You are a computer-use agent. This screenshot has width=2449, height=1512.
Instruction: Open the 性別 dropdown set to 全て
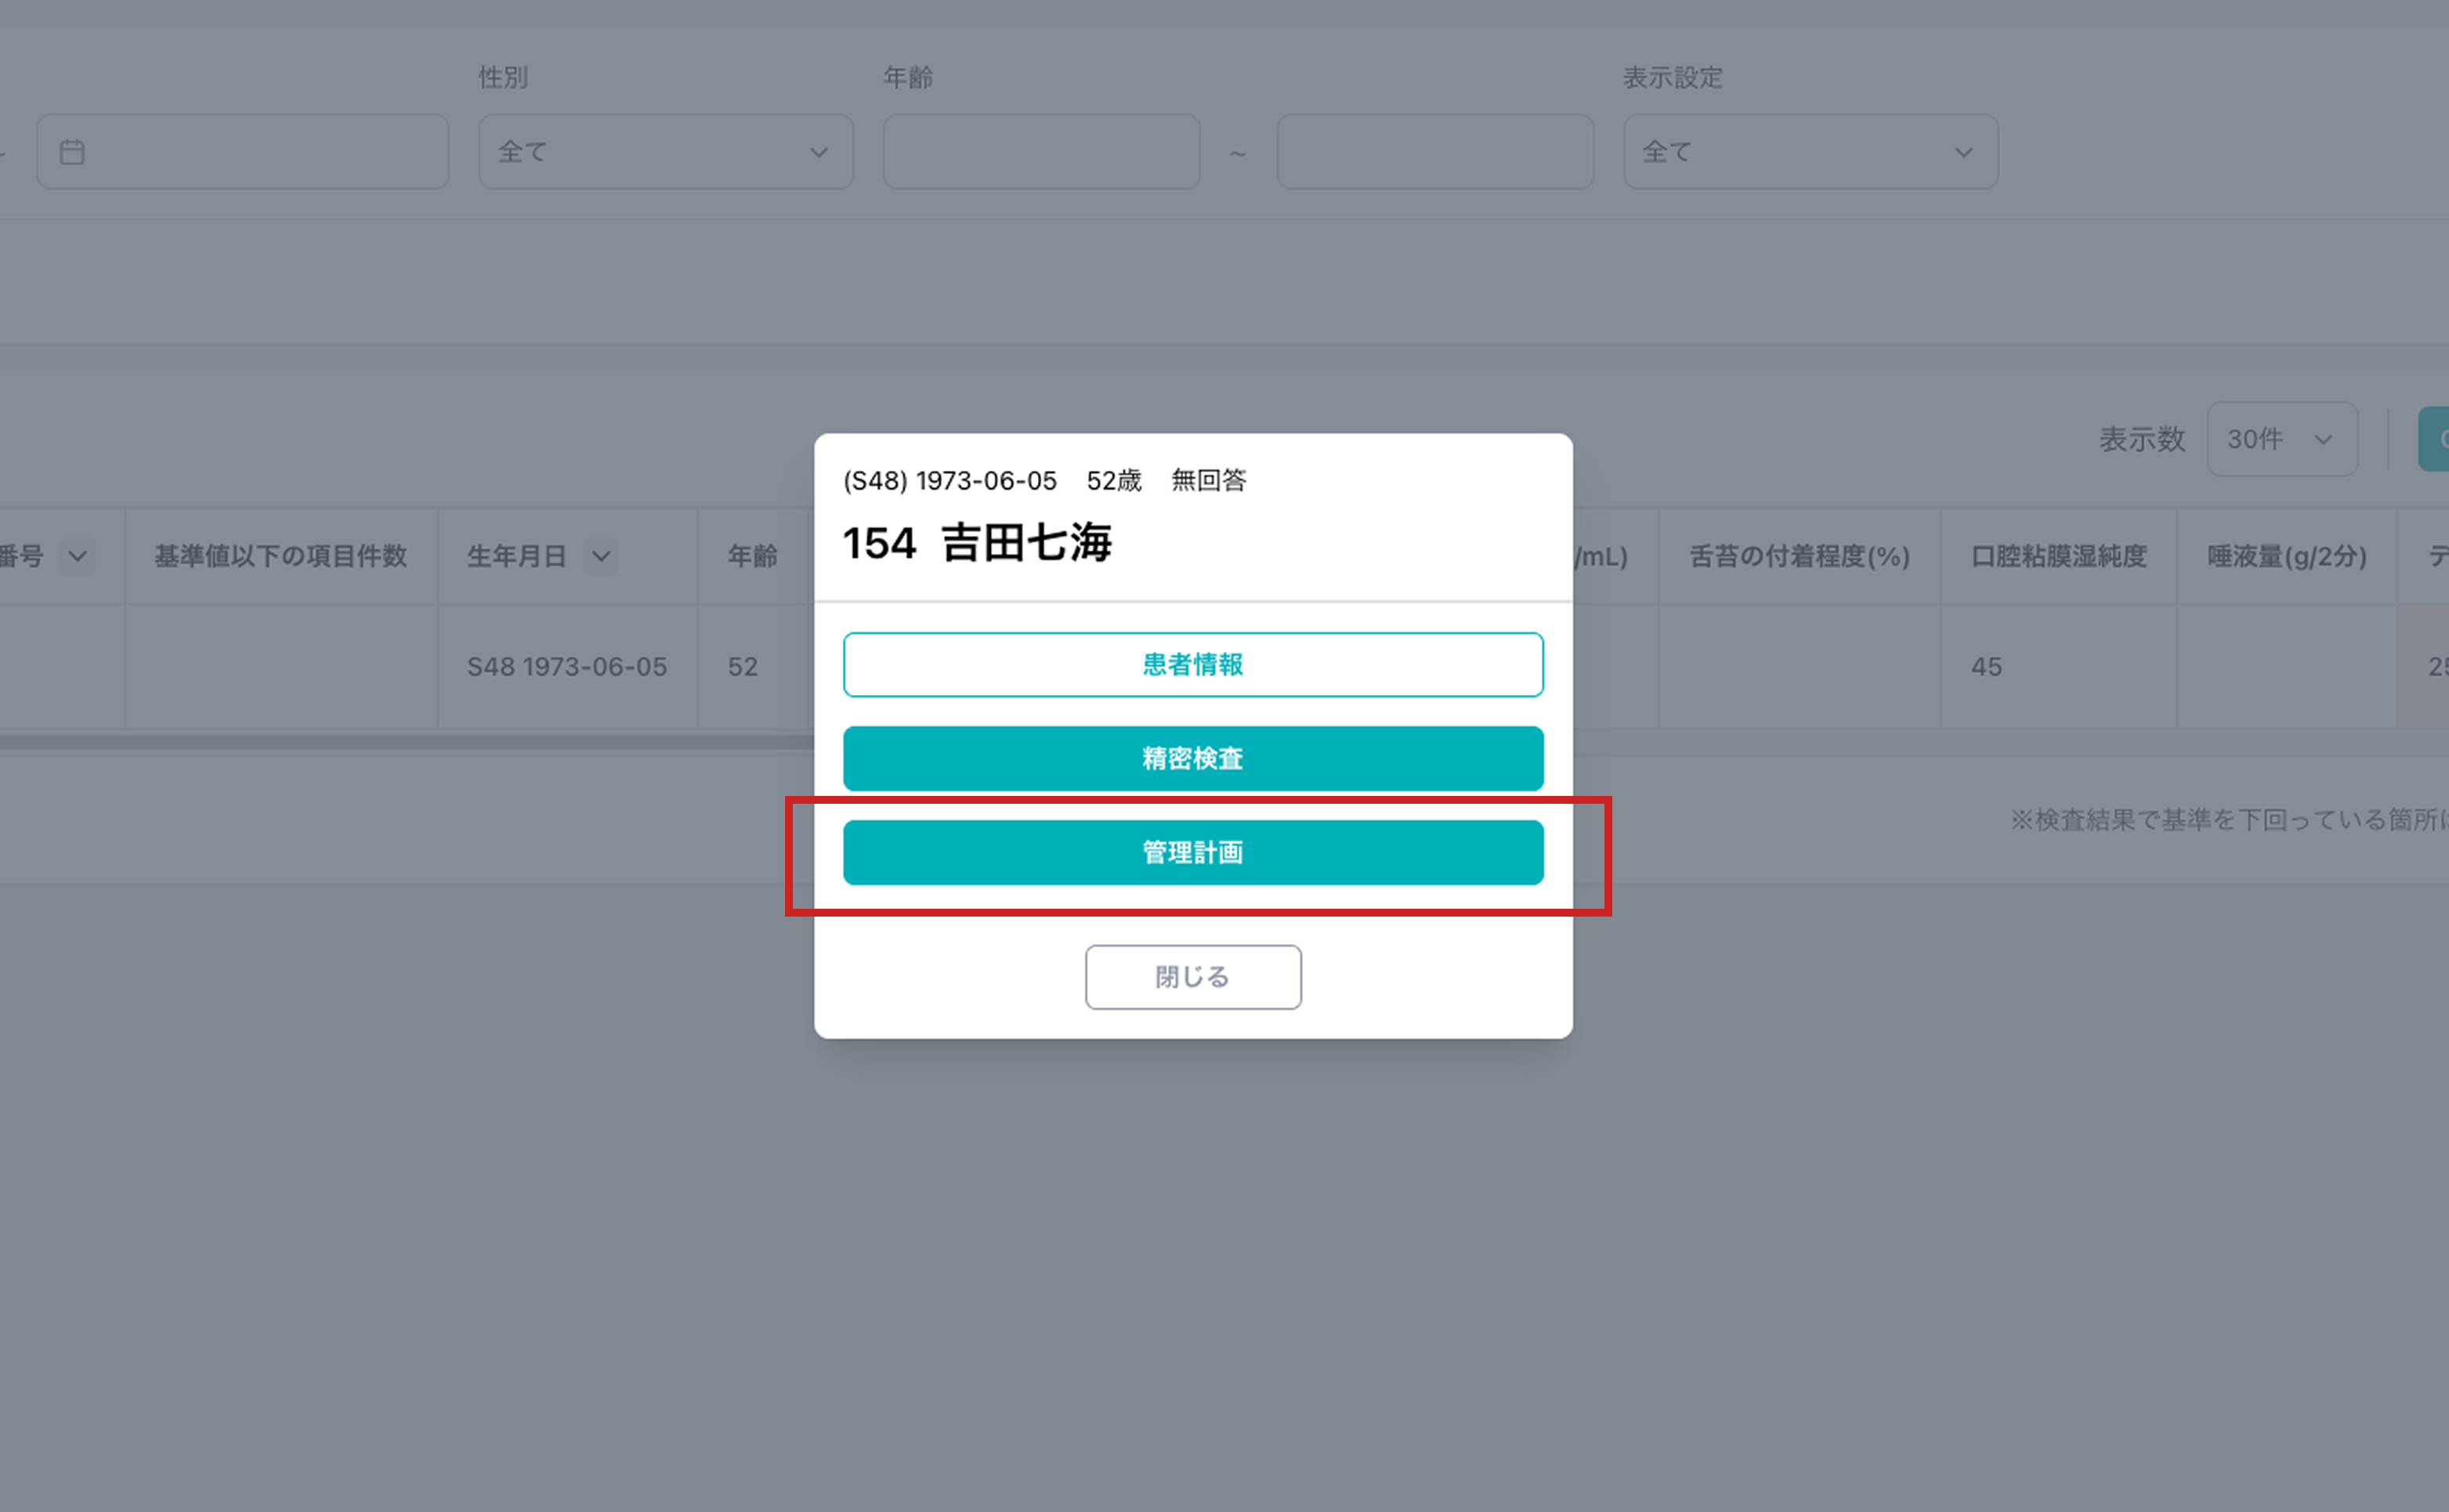[665, 152]
